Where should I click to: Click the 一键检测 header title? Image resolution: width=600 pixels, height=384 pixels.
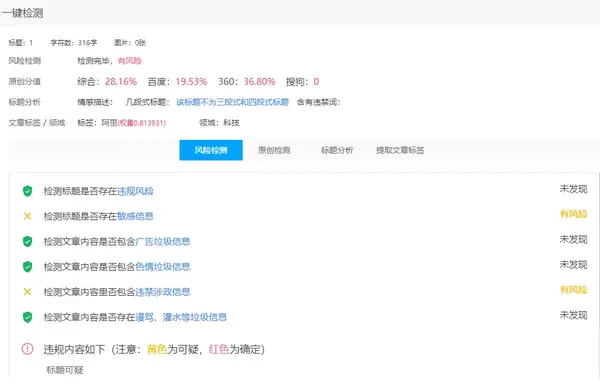tap(22, 13)
